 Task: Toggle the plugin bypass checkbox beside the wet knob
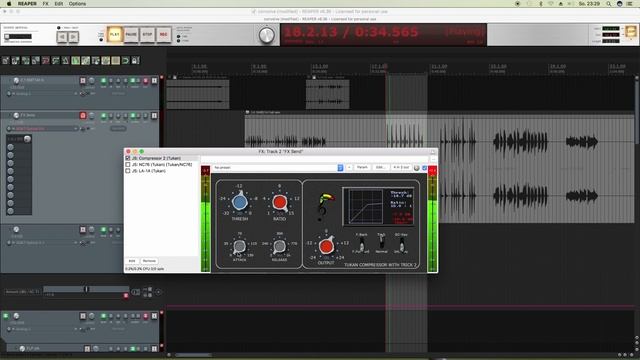click(425, 168)
